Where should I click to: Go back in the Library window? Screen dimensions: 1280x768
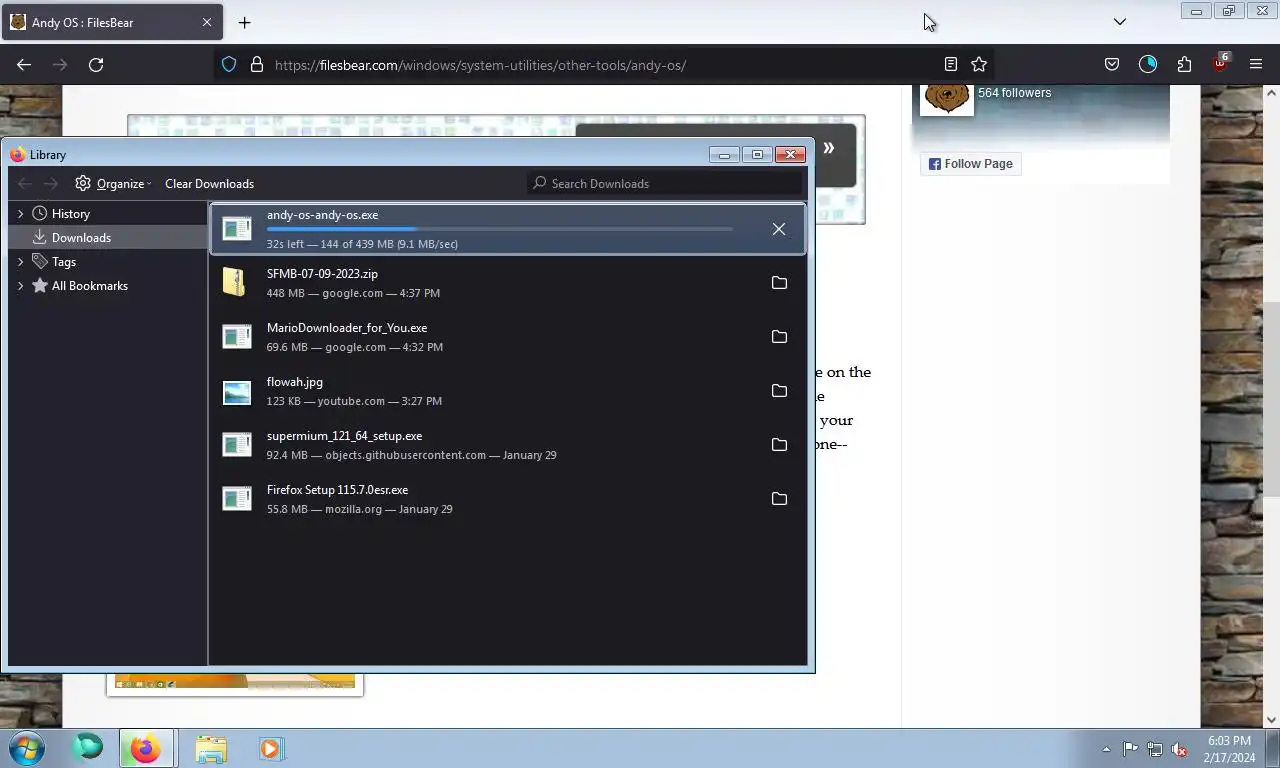click(x=25, y=184)
